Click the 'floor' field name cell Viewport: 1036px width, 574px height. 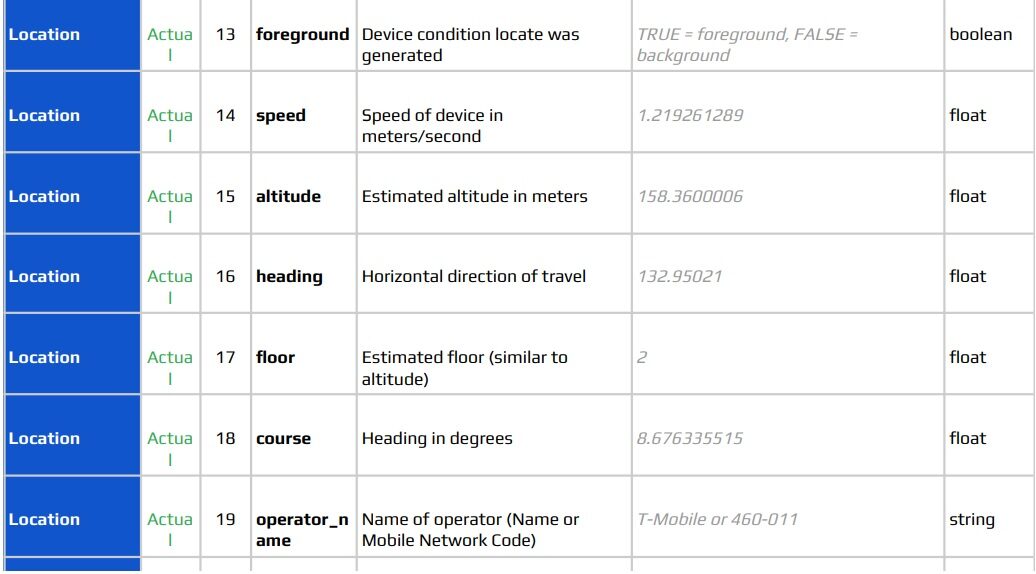[x=303, y=354]
